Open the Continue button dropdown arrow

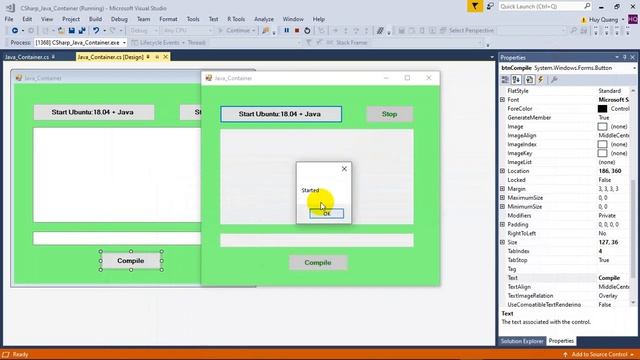click(x=253, y=31)
